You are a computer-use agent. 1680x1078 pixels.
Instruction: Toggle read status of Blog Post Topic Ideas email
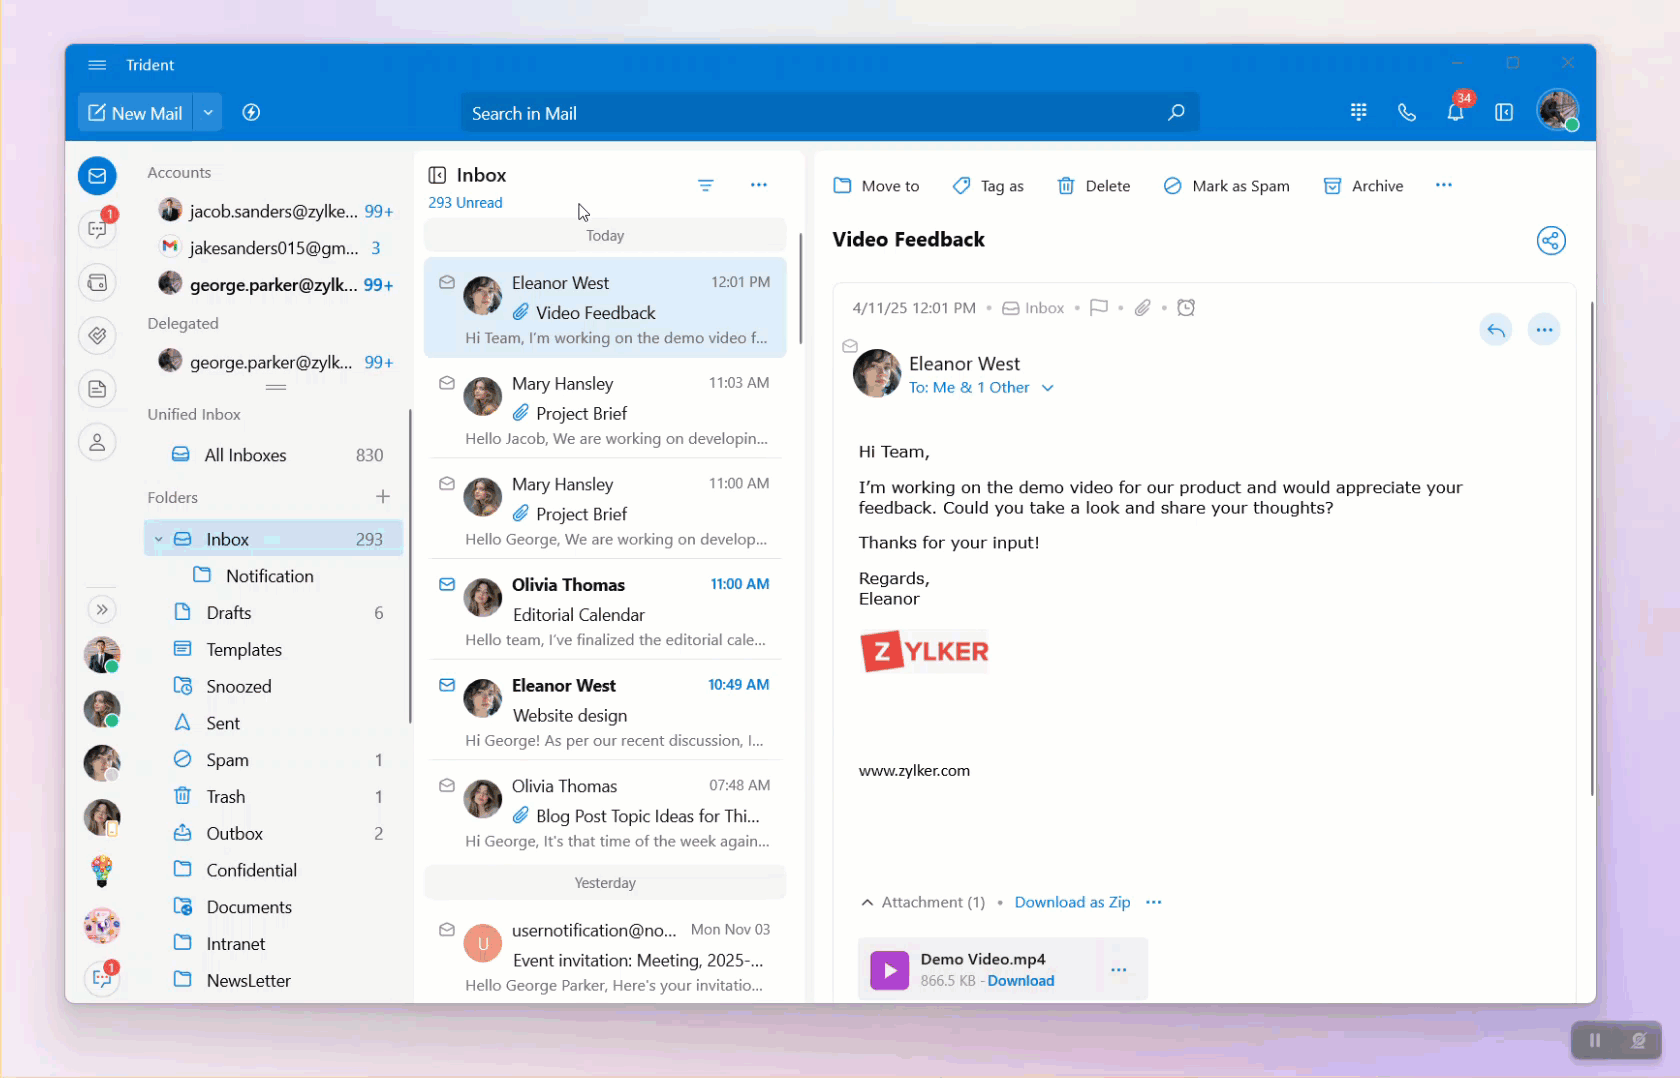coord(447,786)
